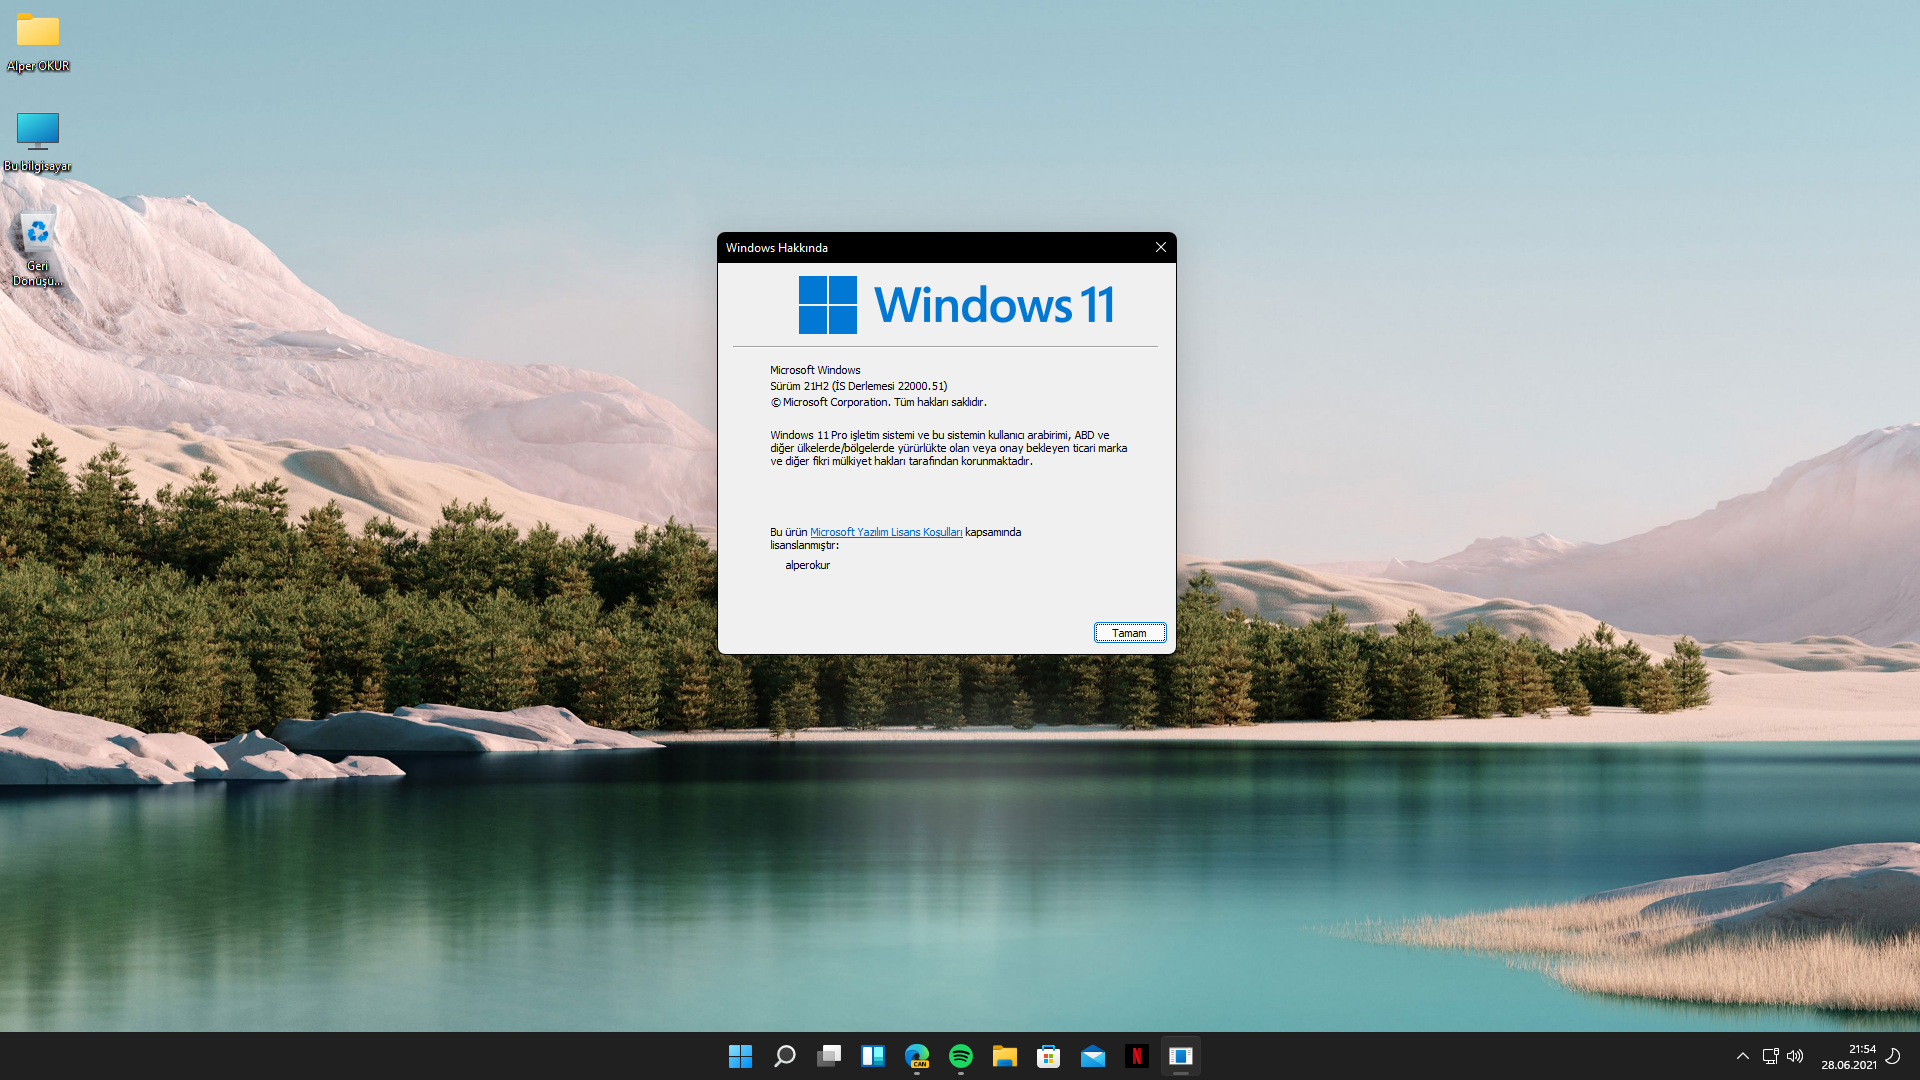Screen dimensions: 1920x1080
Task: Open volume control in tray
Action: tap(1795, 1056)
